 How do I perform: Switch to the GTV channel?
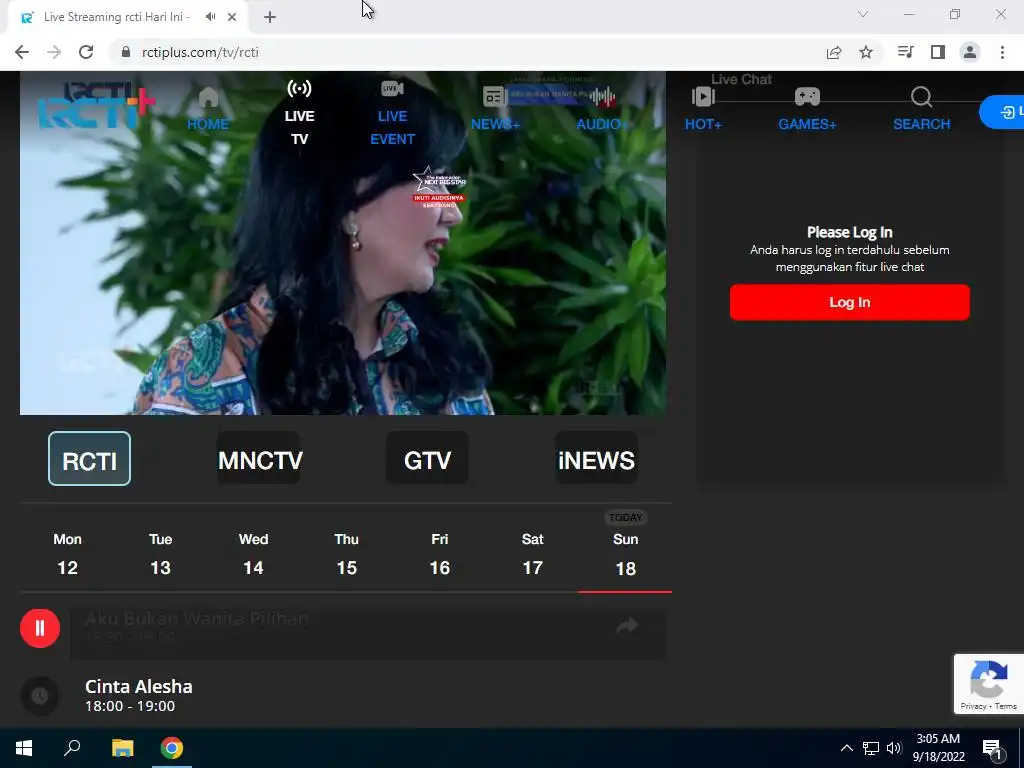[x=427, y=458]
